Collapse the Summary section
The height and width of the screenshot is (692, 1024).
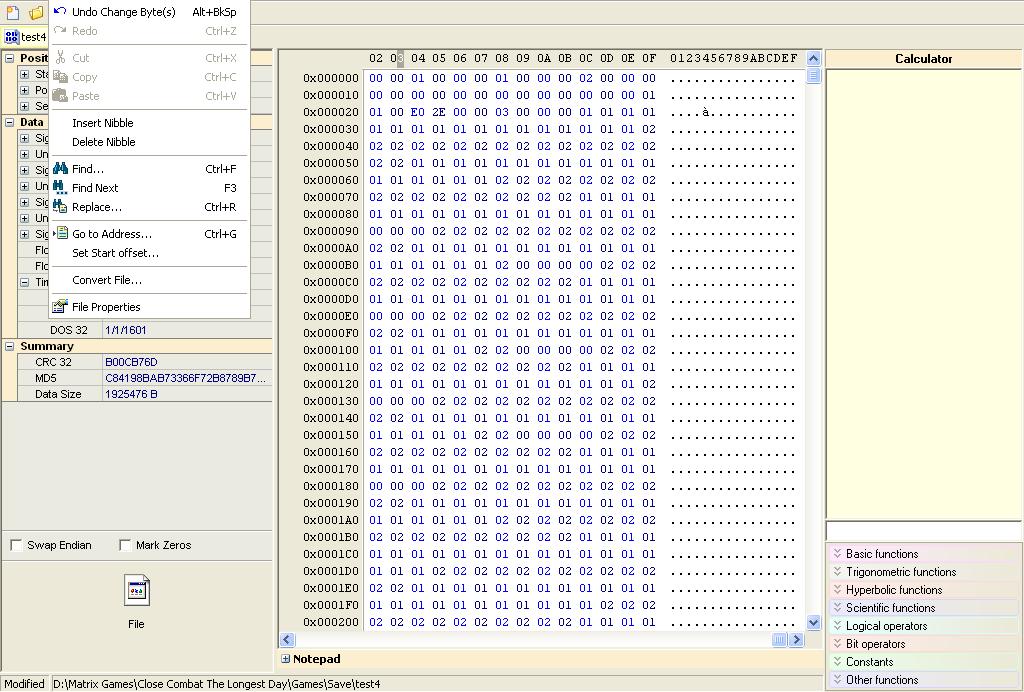pyautogui.click(x=10, y=346)
